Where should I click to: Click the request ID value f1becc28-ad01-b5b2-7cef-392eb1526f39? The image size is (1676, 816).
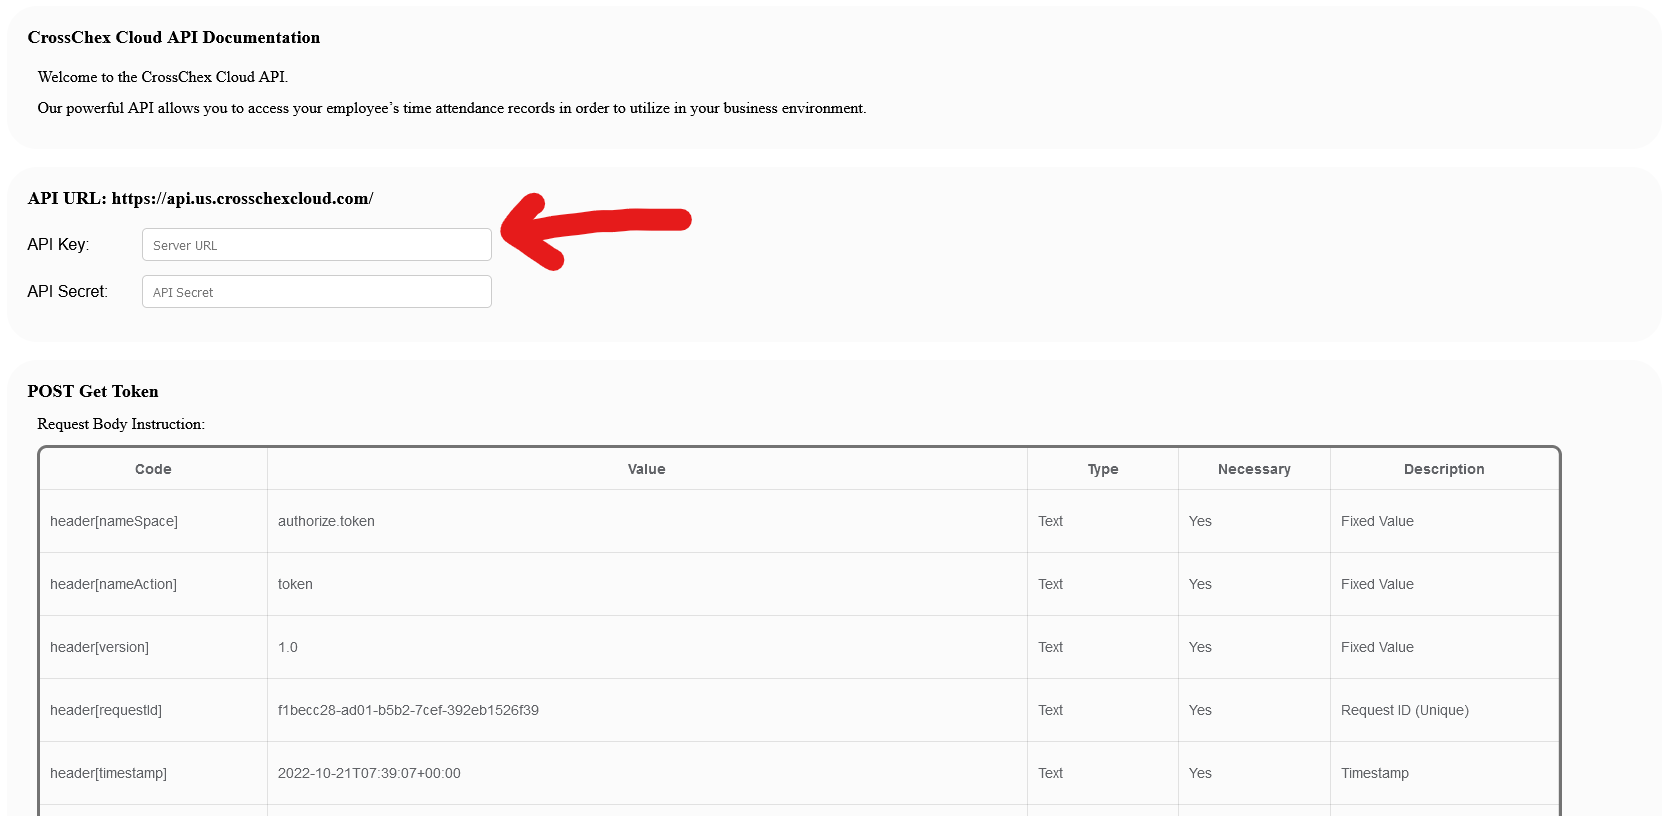pyautogui.click(x=408, y=710)
